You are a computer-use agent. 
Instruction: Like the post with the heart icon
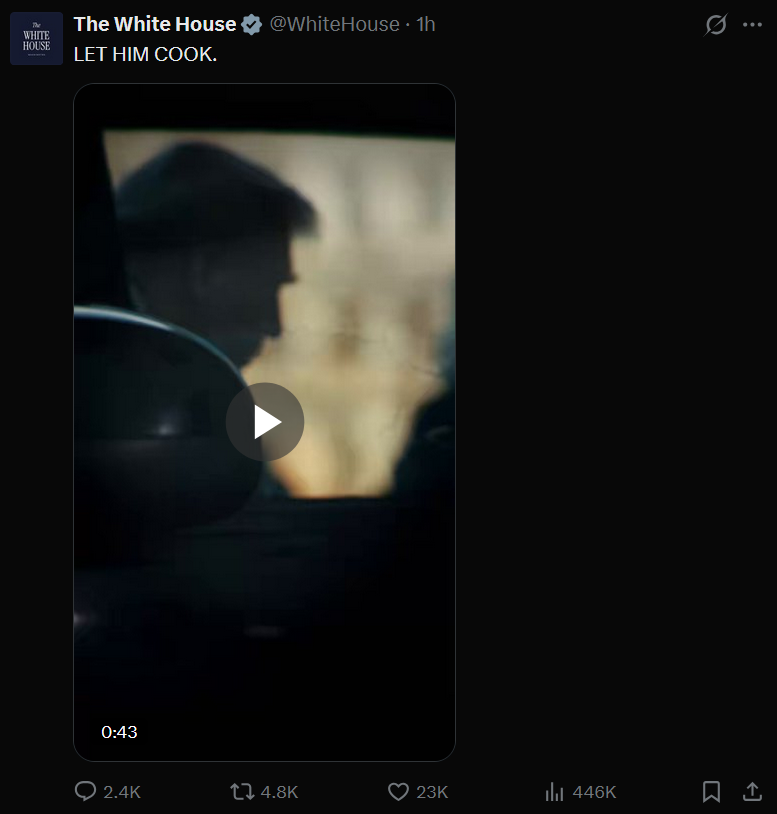(x=398, y=792)
